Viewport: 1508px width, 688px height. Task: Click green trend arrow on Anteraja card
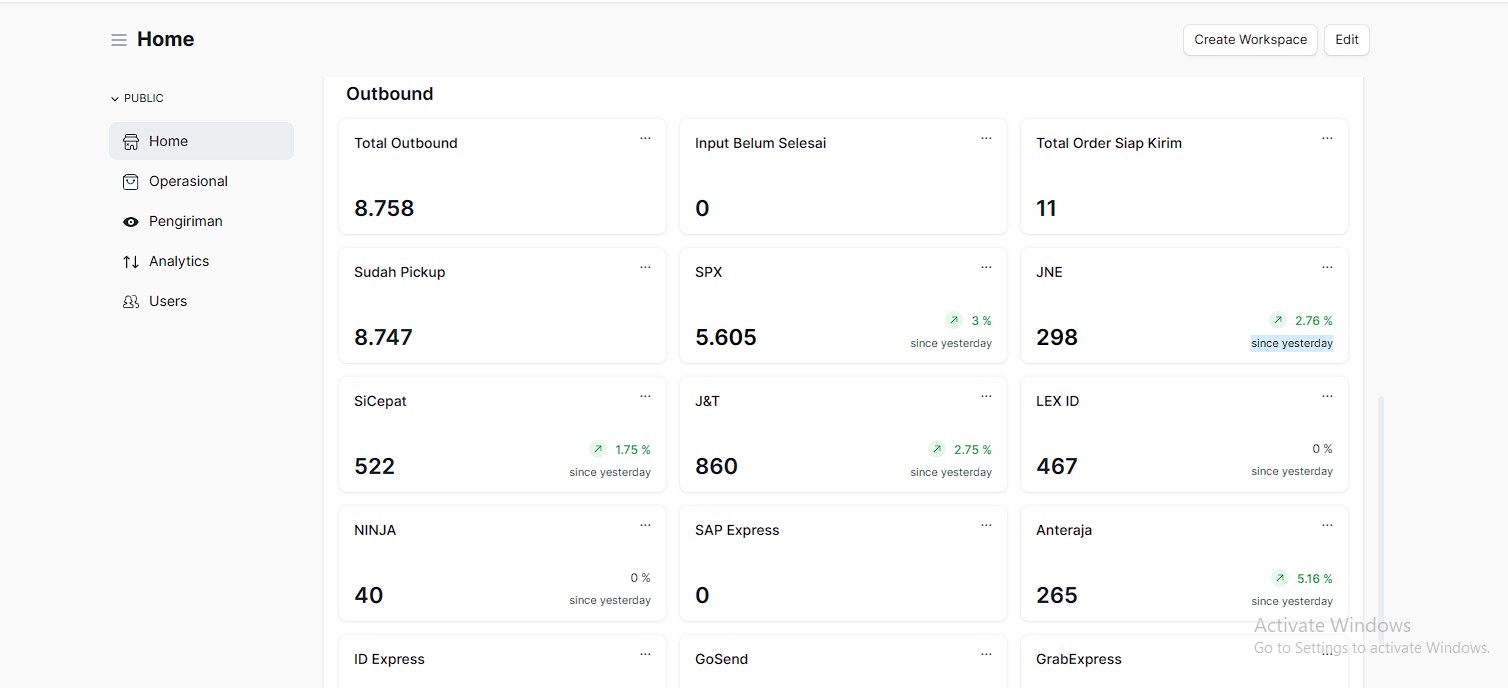[1279, 579]
